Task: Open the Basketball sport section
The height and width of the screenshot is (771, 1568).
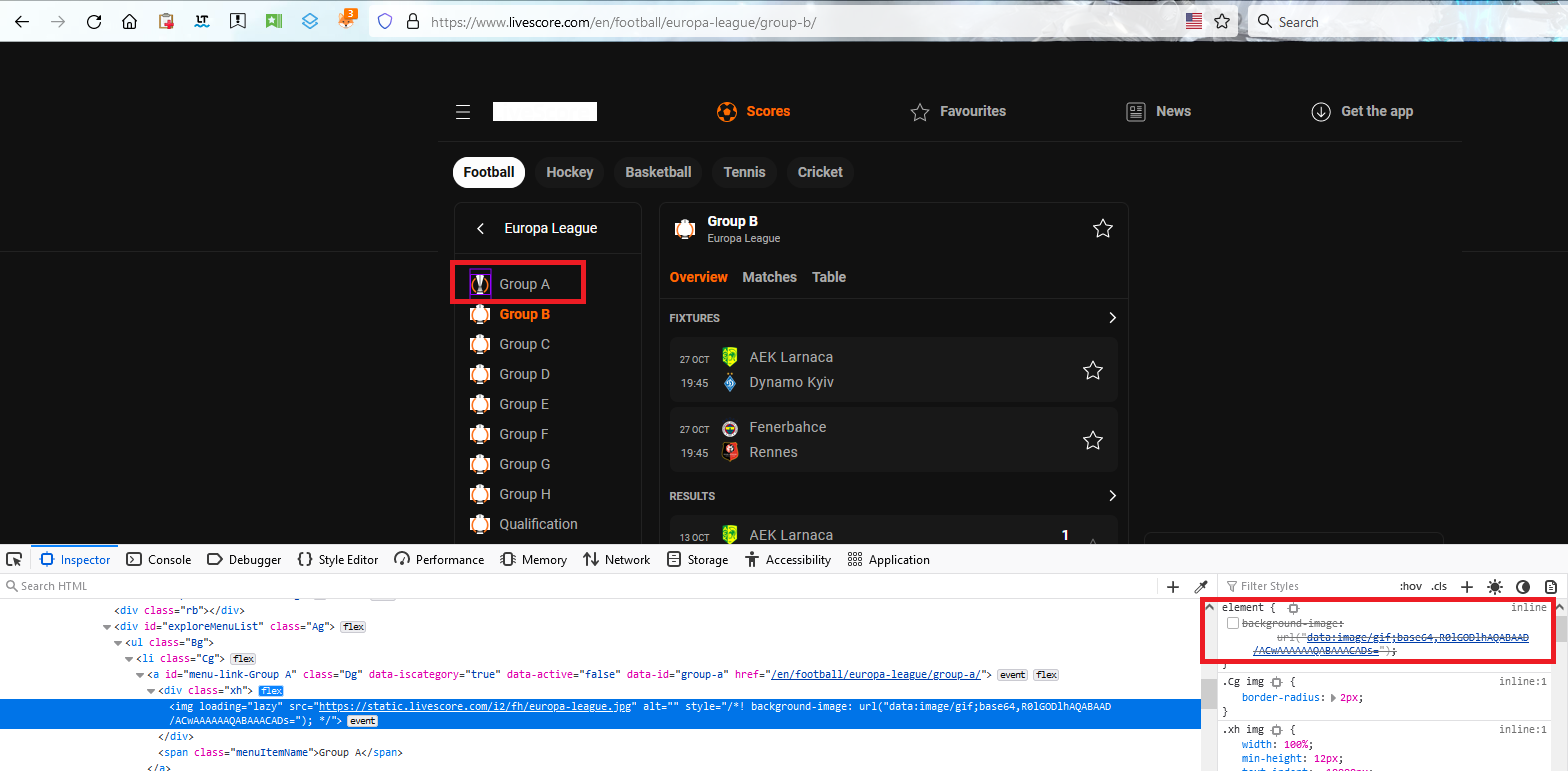Action: [x=658, y=172]
